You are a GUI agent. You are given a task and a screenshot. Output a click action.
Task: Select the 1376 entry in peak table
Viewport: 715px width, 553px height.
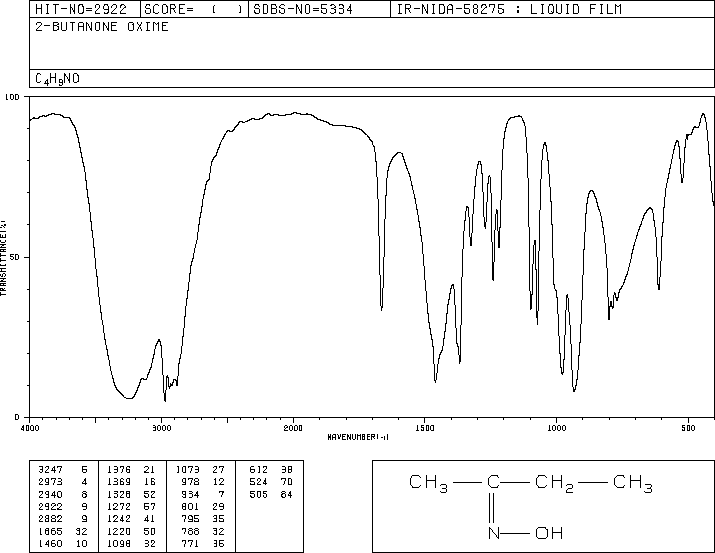(131, 470)
